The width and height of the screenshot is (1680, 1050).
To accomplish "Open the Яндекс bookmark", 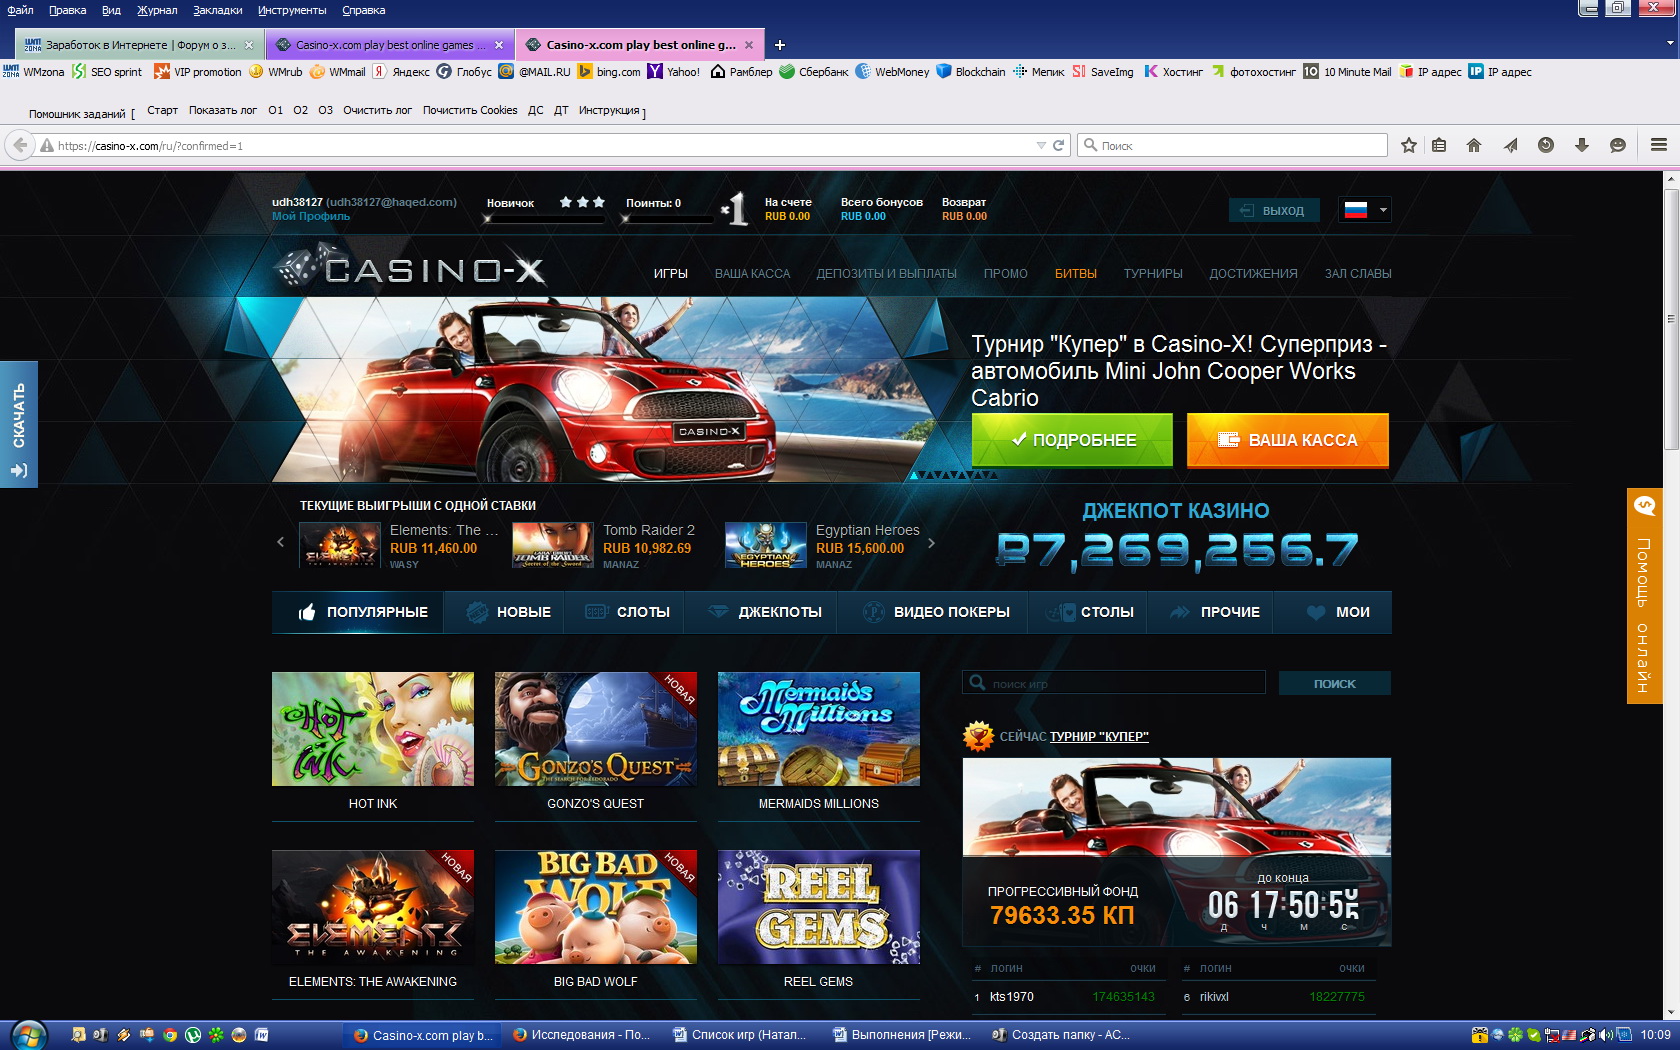I will tap(402, 72).
